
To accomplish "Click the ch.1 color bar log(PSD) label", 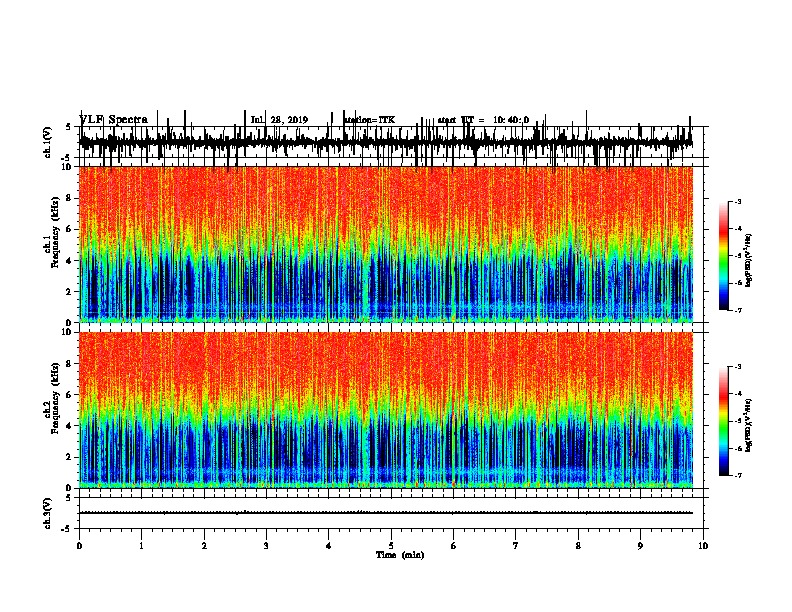I will tap(748, 260).
